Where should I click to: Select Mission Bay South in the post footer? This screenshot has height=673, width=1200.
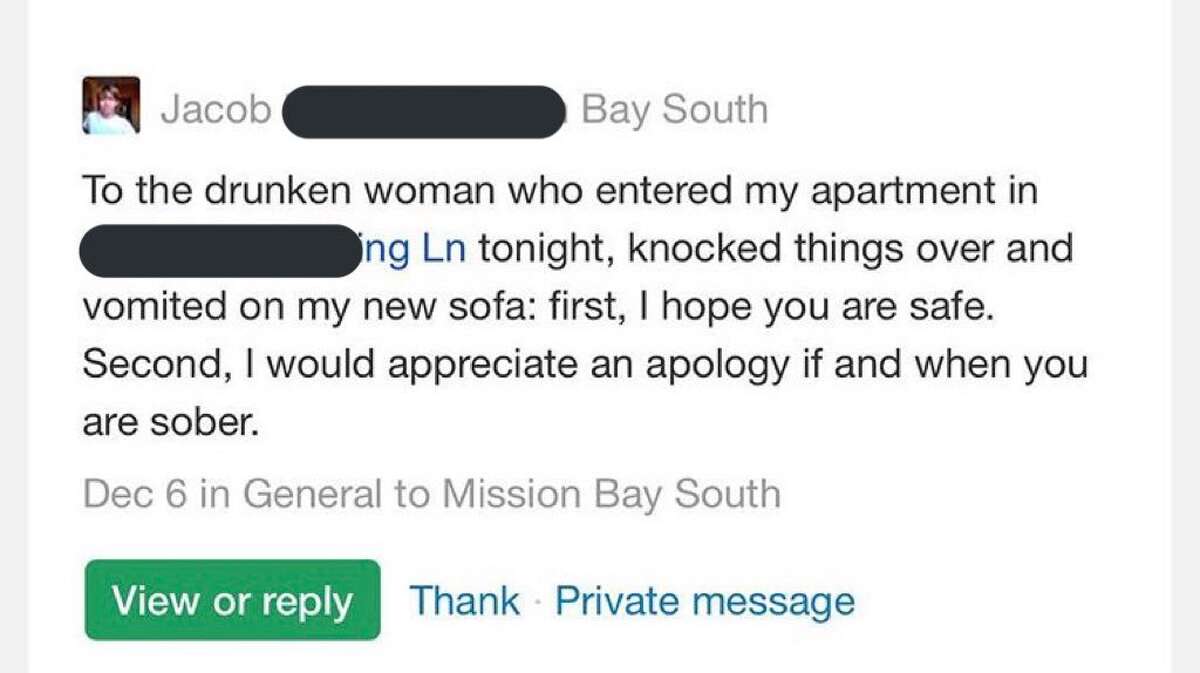[612, 494]
